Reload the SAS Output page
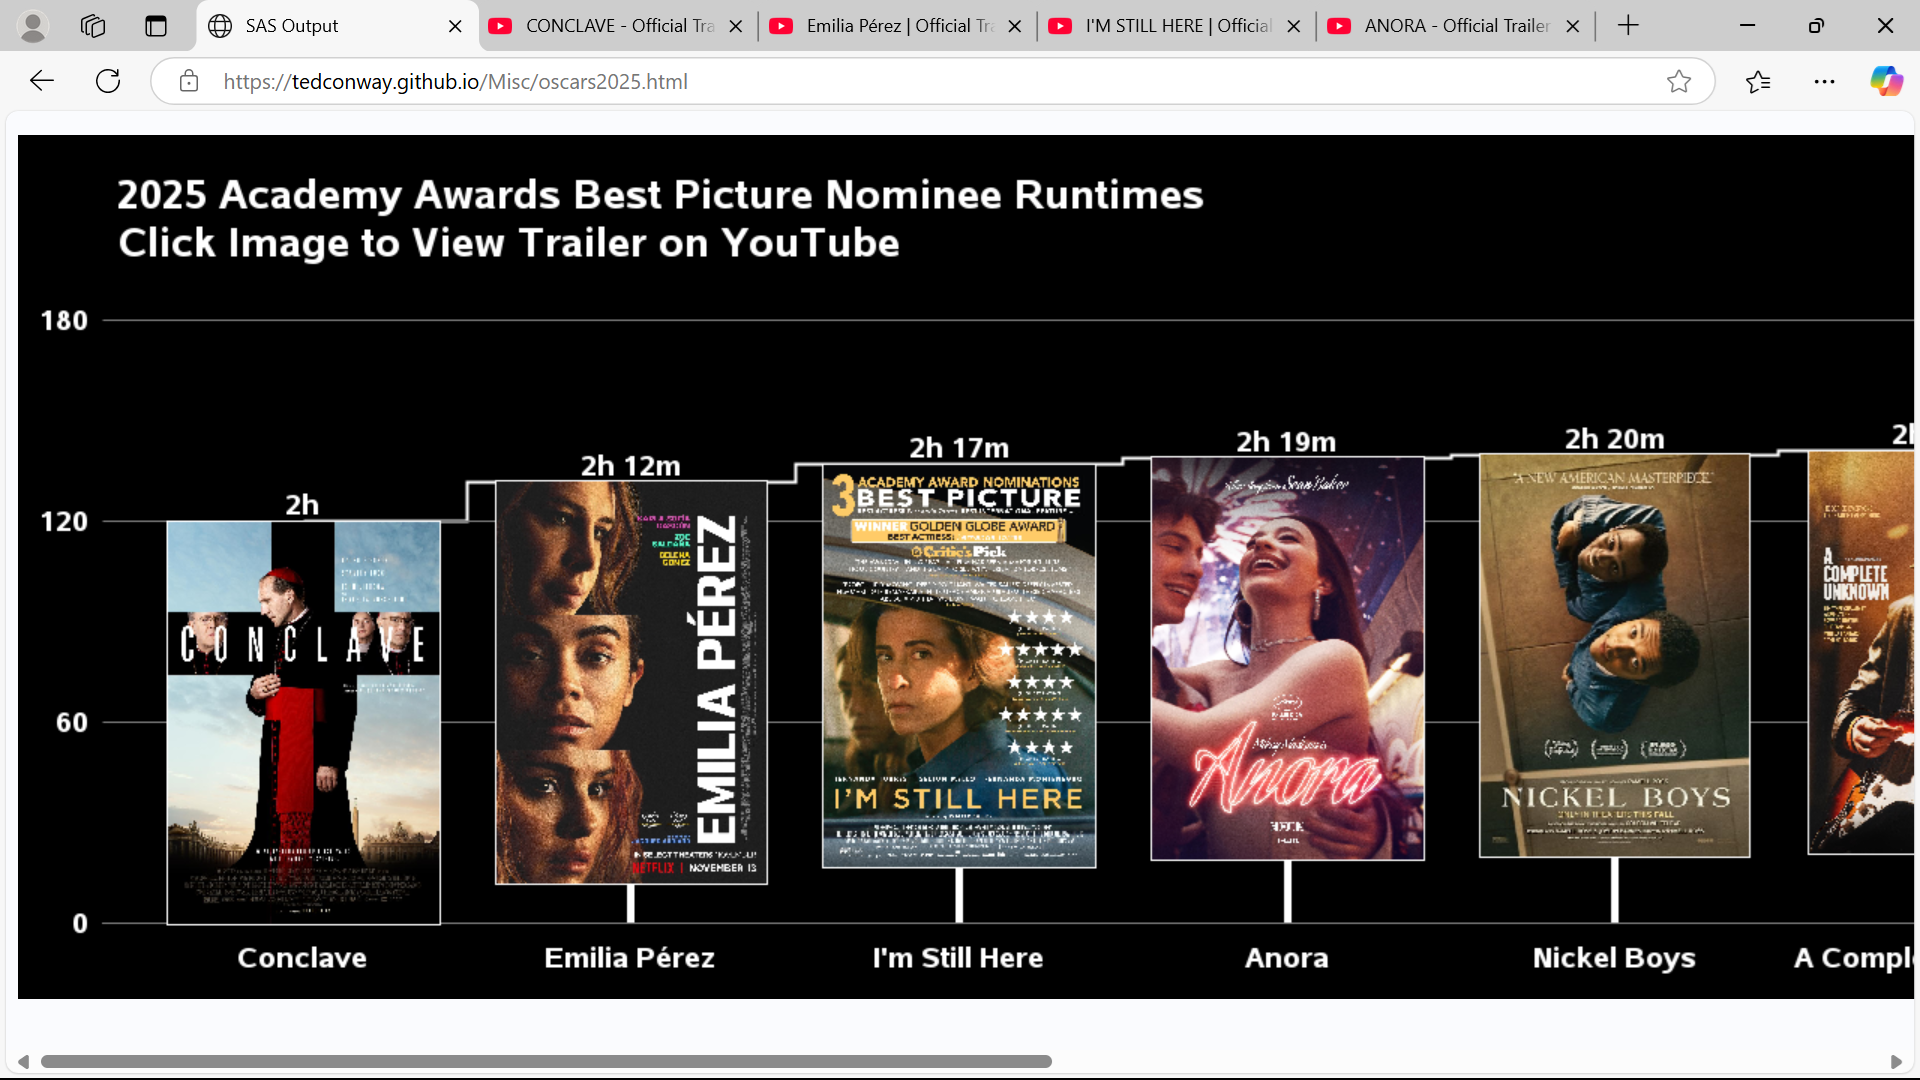The width and height of the screenshot is (1920, 1080). tap(107, 81)
